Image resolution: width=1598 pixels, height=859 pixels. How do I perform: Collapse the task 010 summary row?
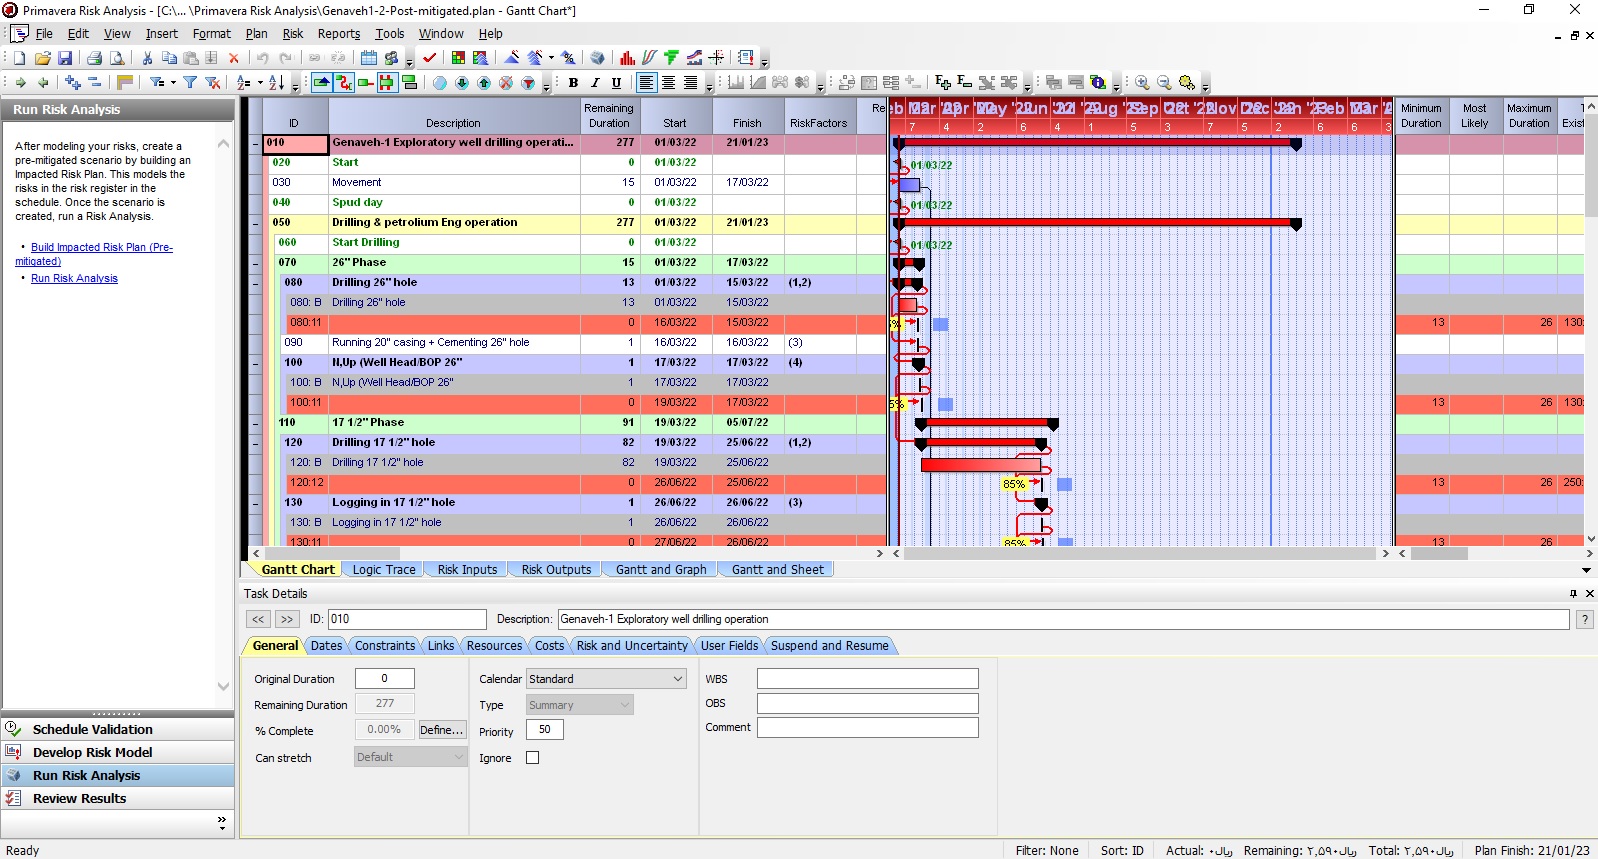pos(255,144)
